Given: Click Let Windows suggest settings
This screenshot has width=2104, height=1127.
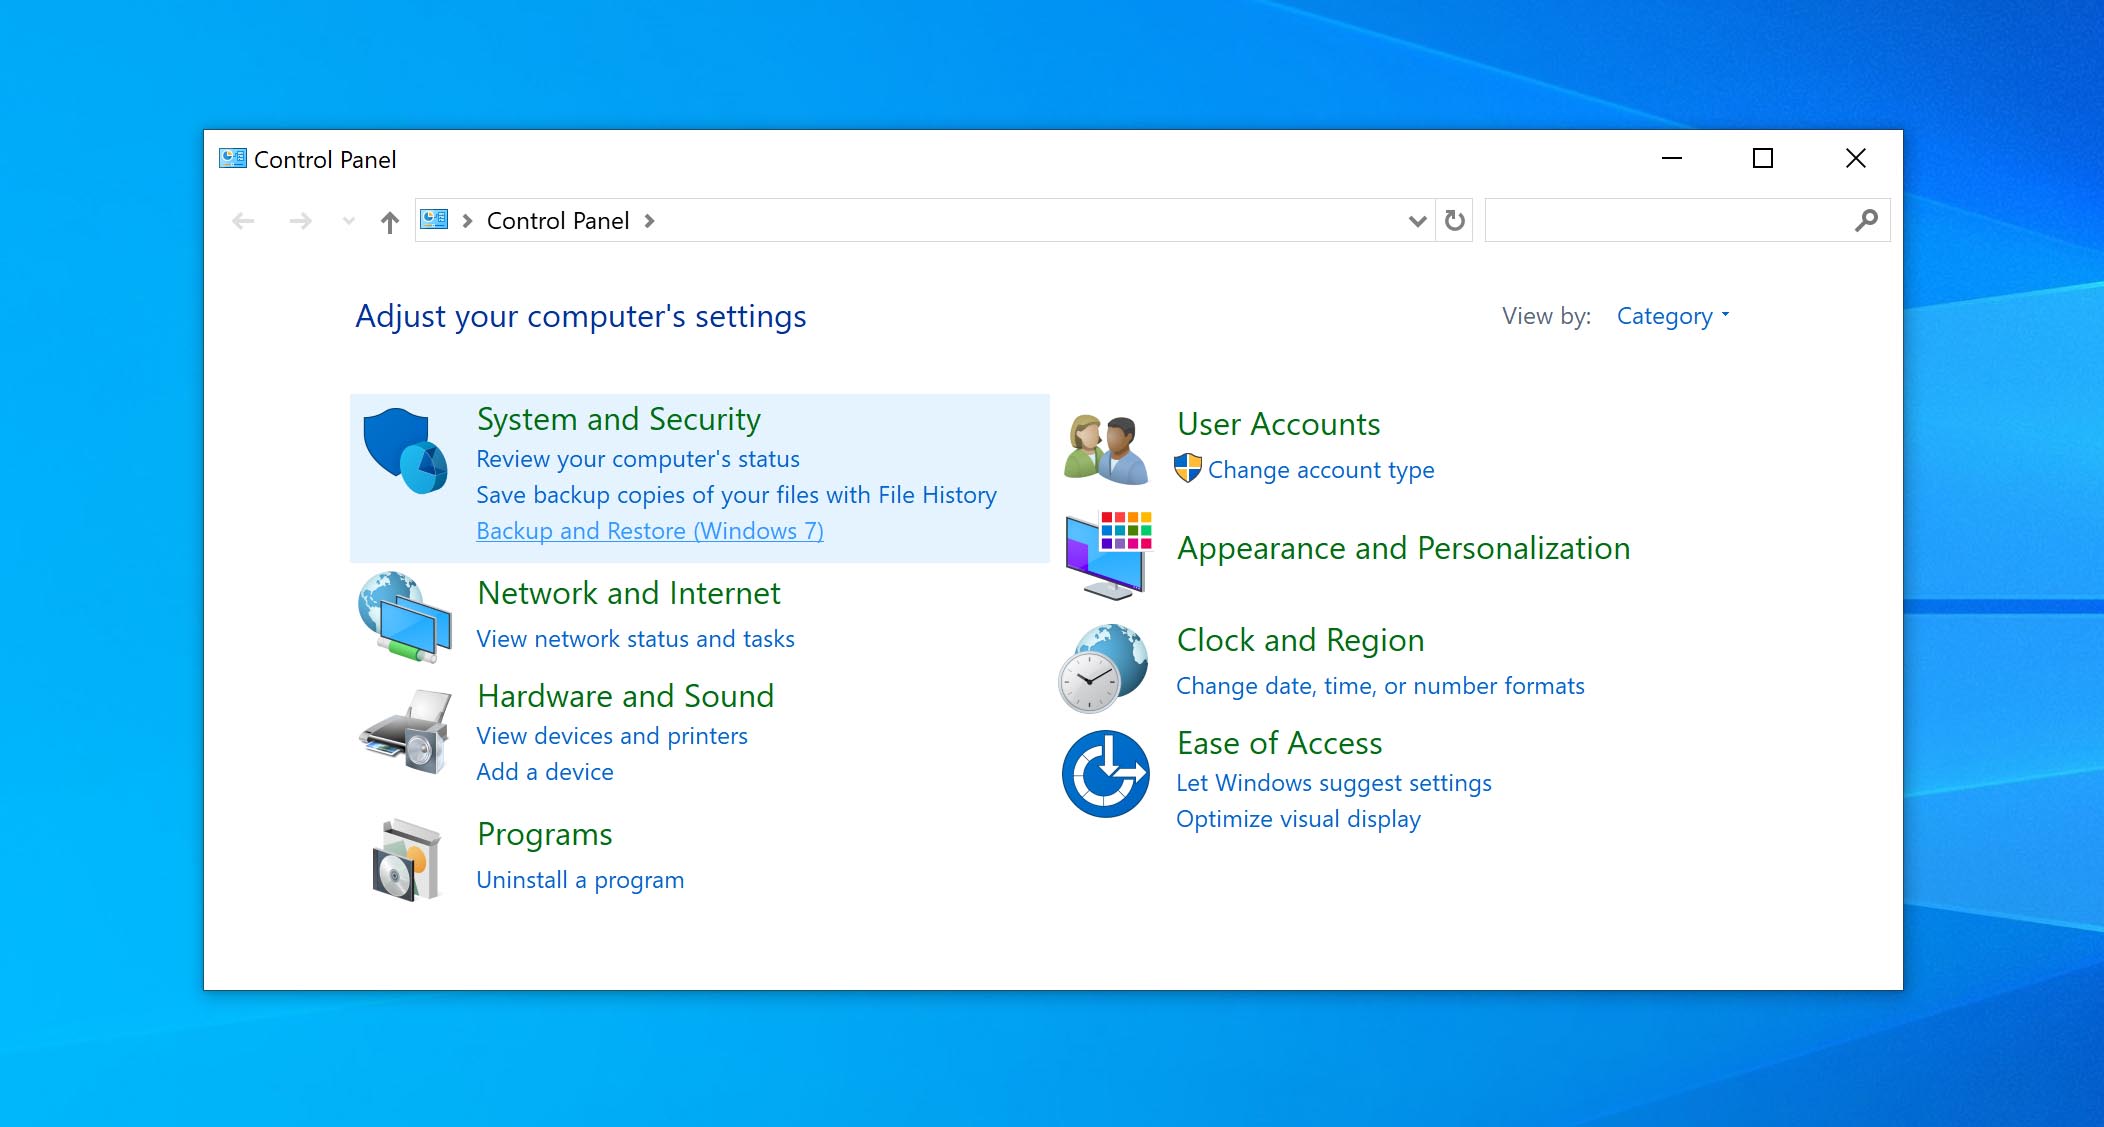Looking at the screenshot, I should click(x=1334, y=783).
